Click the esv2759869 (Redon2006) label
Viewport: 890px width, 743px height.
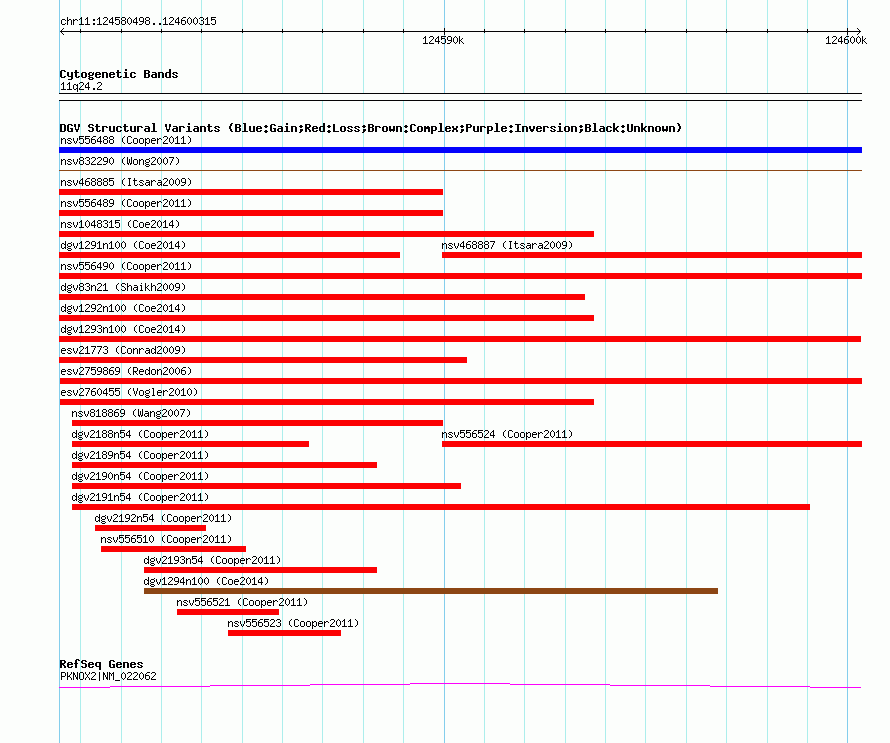coord(126,371)
